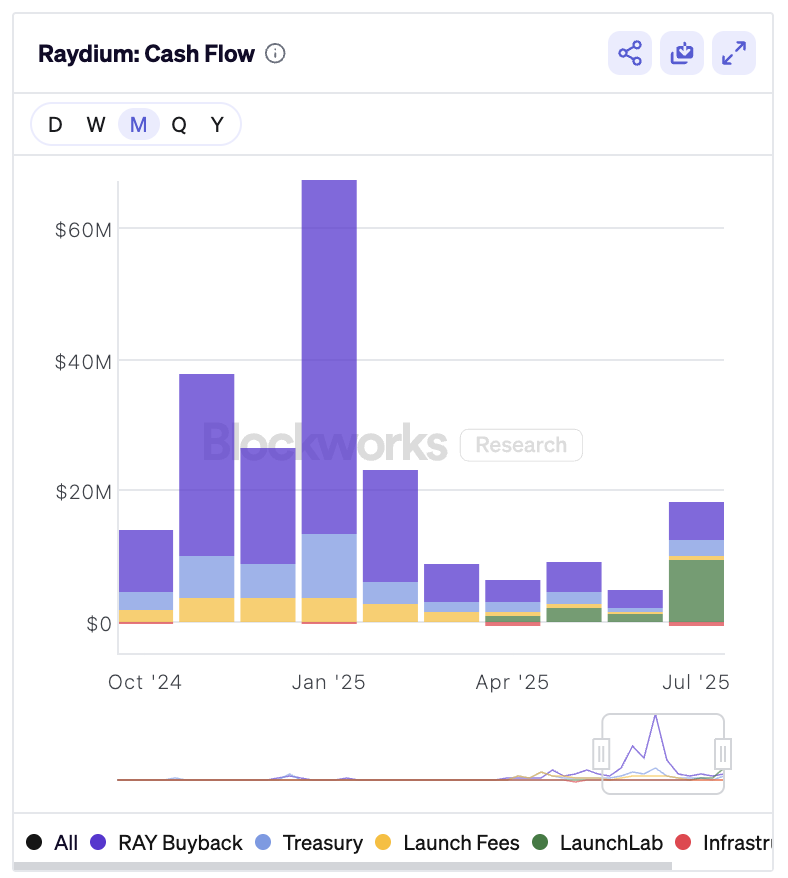Click the Research watermark badge
Screen dimensions: 788x878
coord(521,445)
